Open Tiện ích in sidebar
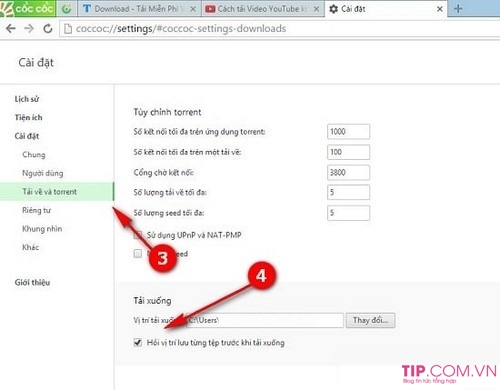This screenshot has height=390, width=500. [28, 117]
